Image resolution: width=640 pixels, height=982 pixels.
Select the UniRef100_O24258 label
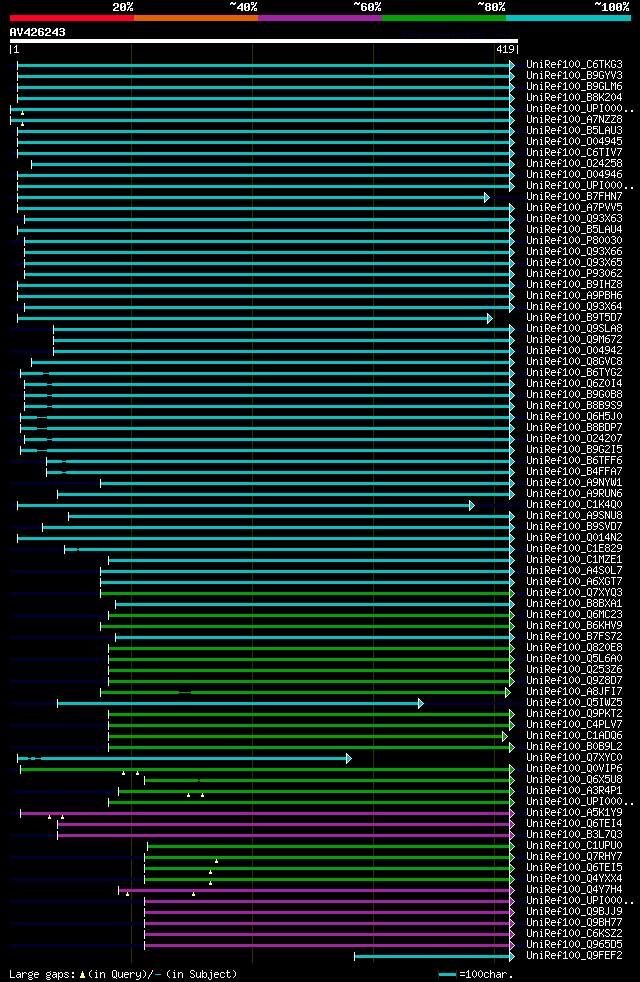[x=574, y=163]
